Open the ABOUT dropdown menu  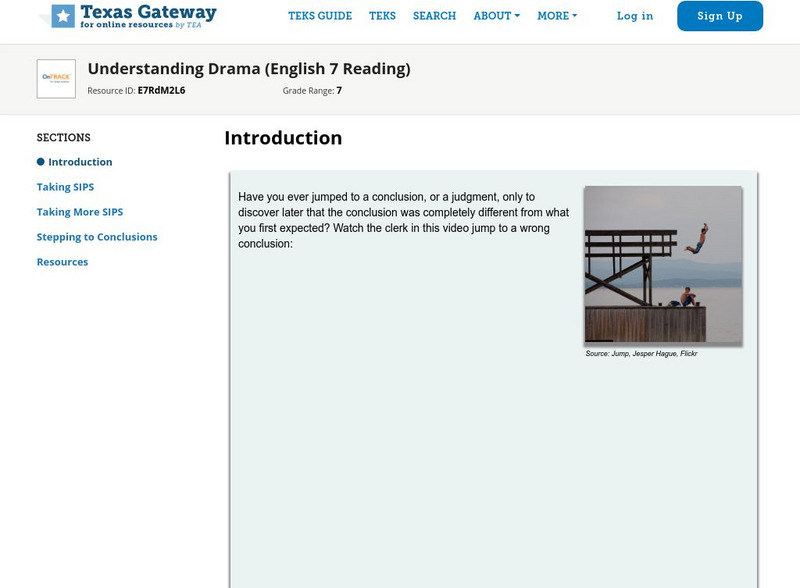pos(496,16)
